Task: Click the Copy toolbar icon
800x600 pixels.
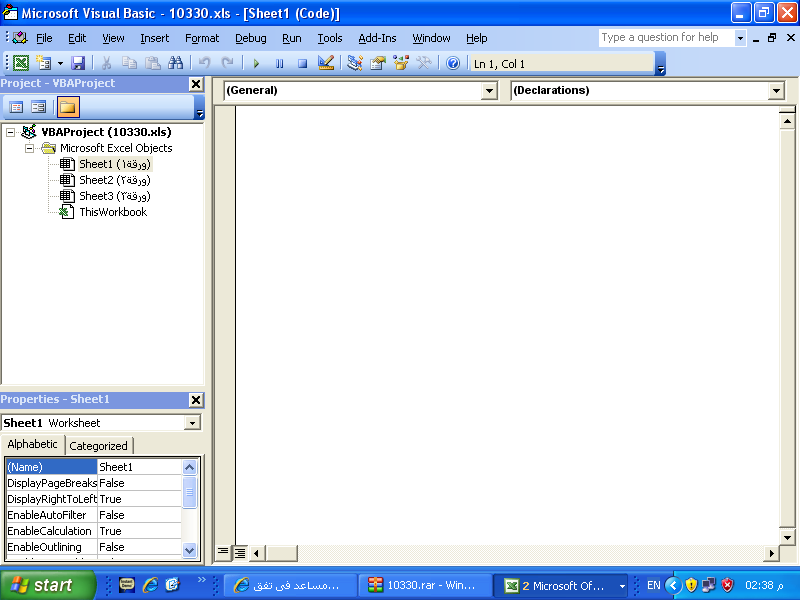Action: tap(130, 63)
